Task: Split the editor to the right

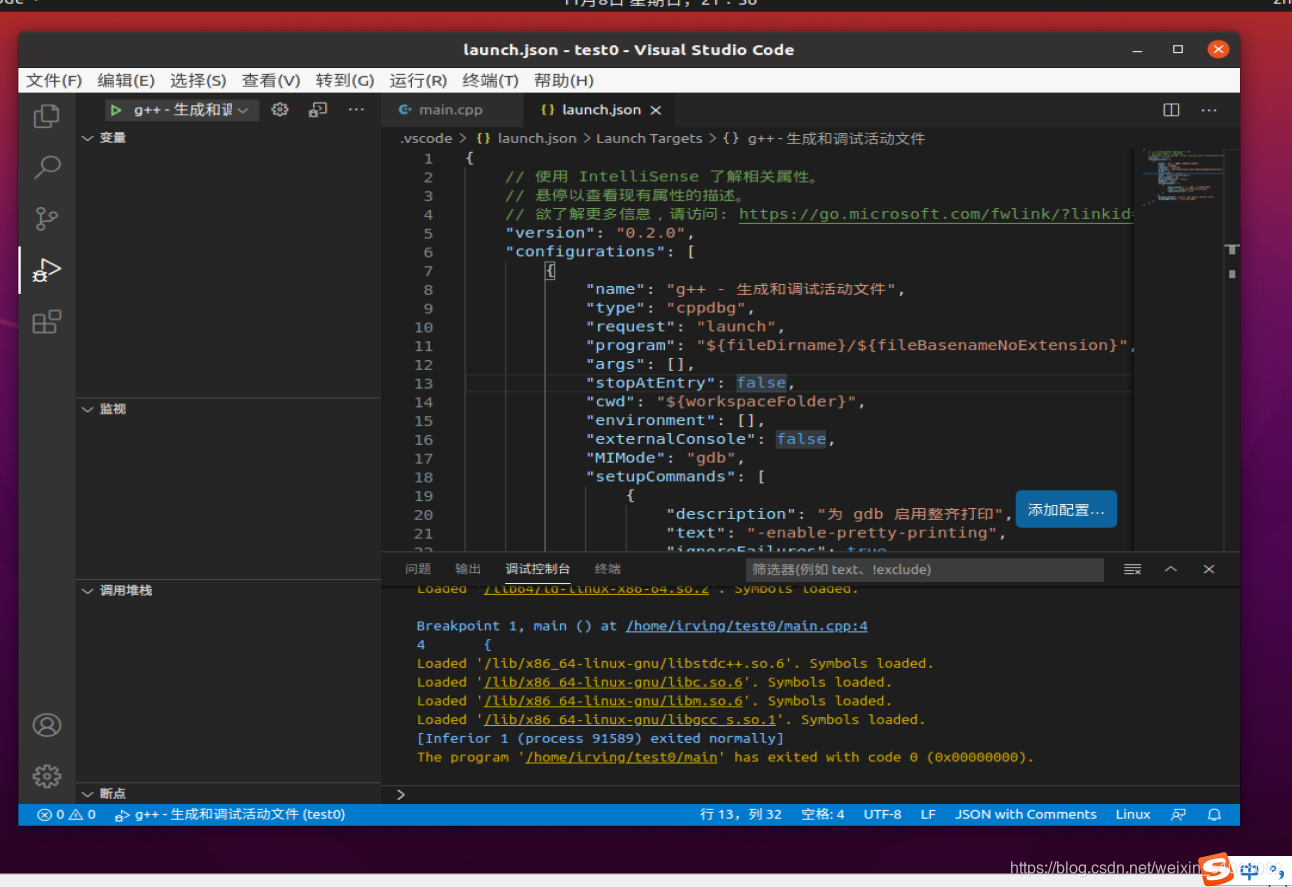Action: point(1171,110)
